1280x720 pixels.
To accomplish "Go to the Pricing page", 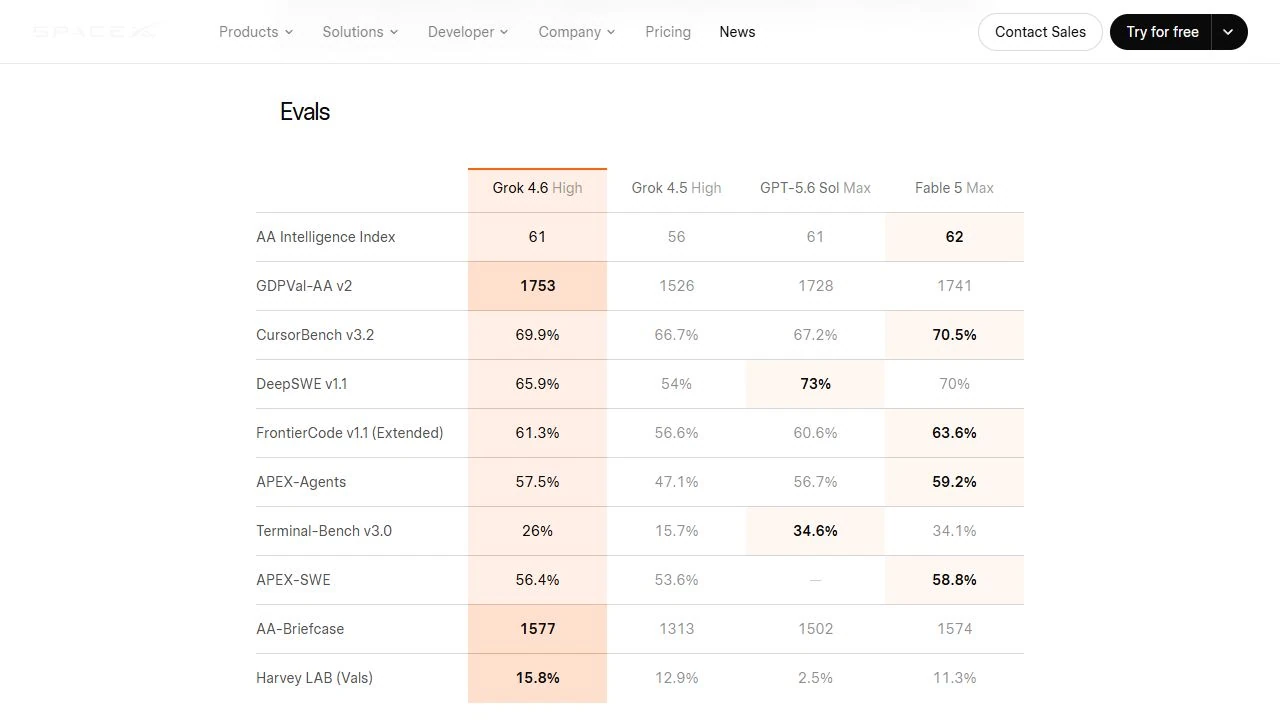I will pyautogui.click(x=668, y=32).
